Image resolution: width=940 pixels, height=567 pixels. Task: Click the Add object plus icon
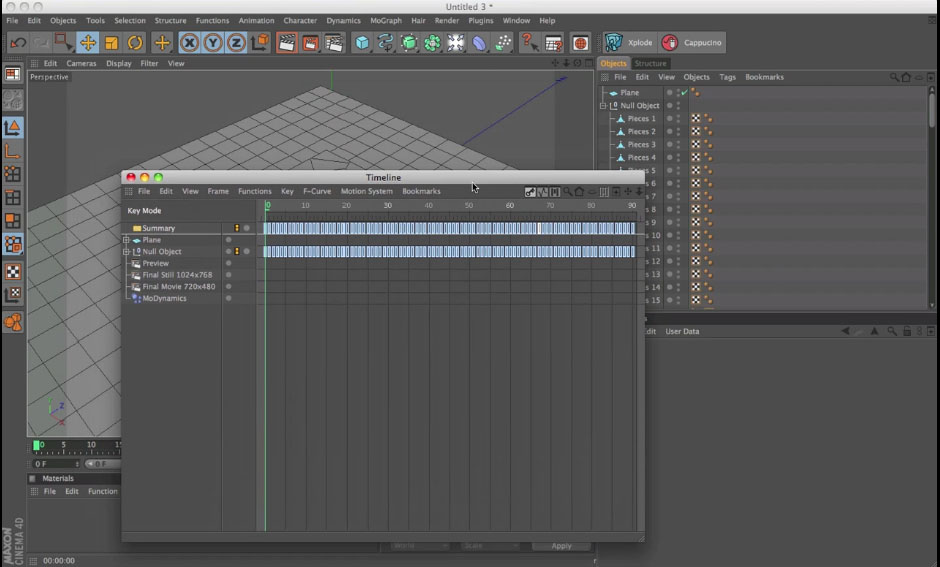coord(162,43)
